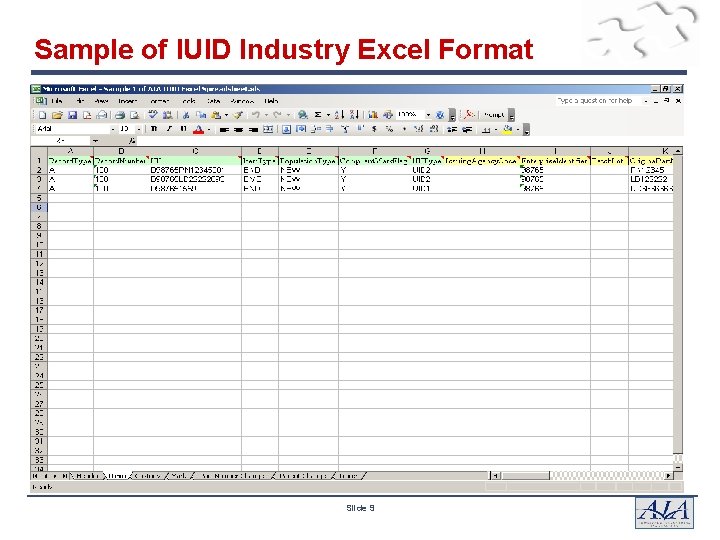Open the File menu
This screenshot has height=540, width=720.
(x=57, y=101)
